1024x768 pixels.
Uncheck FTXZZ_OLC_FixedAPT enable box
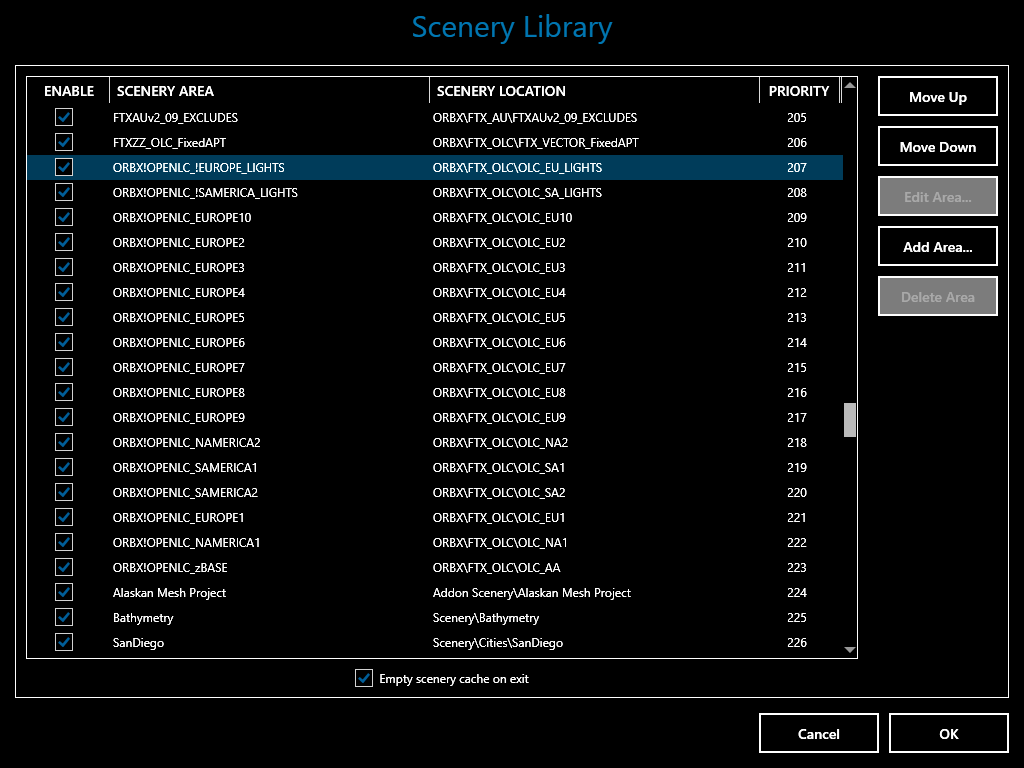64,142
